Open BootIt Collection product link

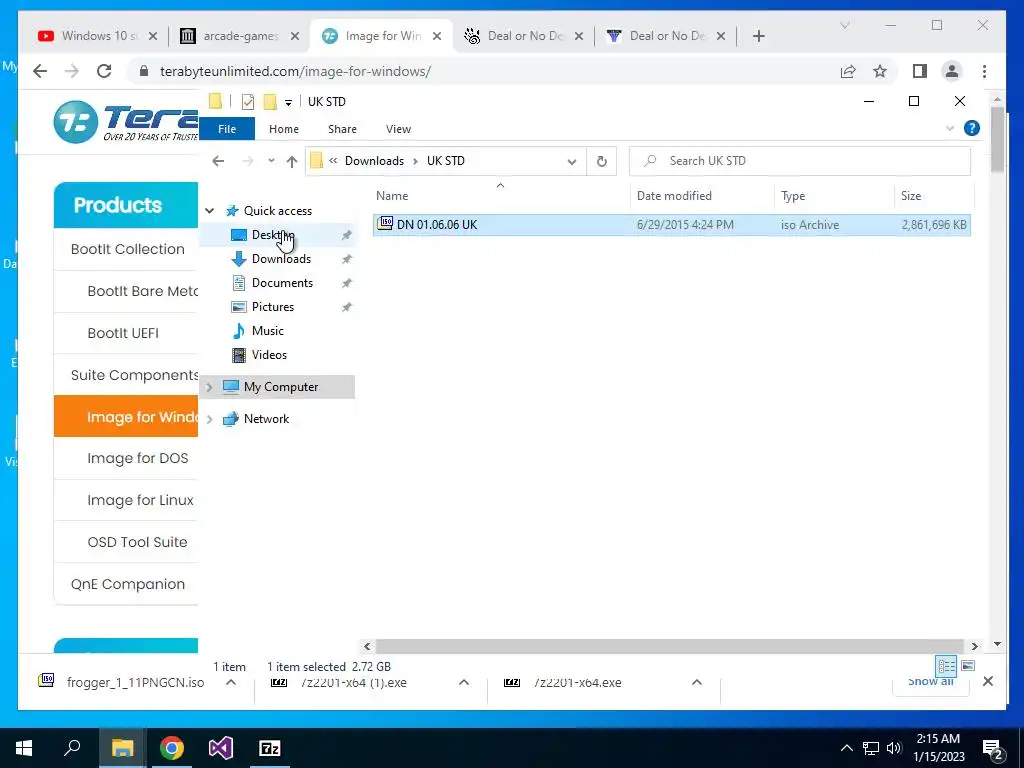point(127,249)
